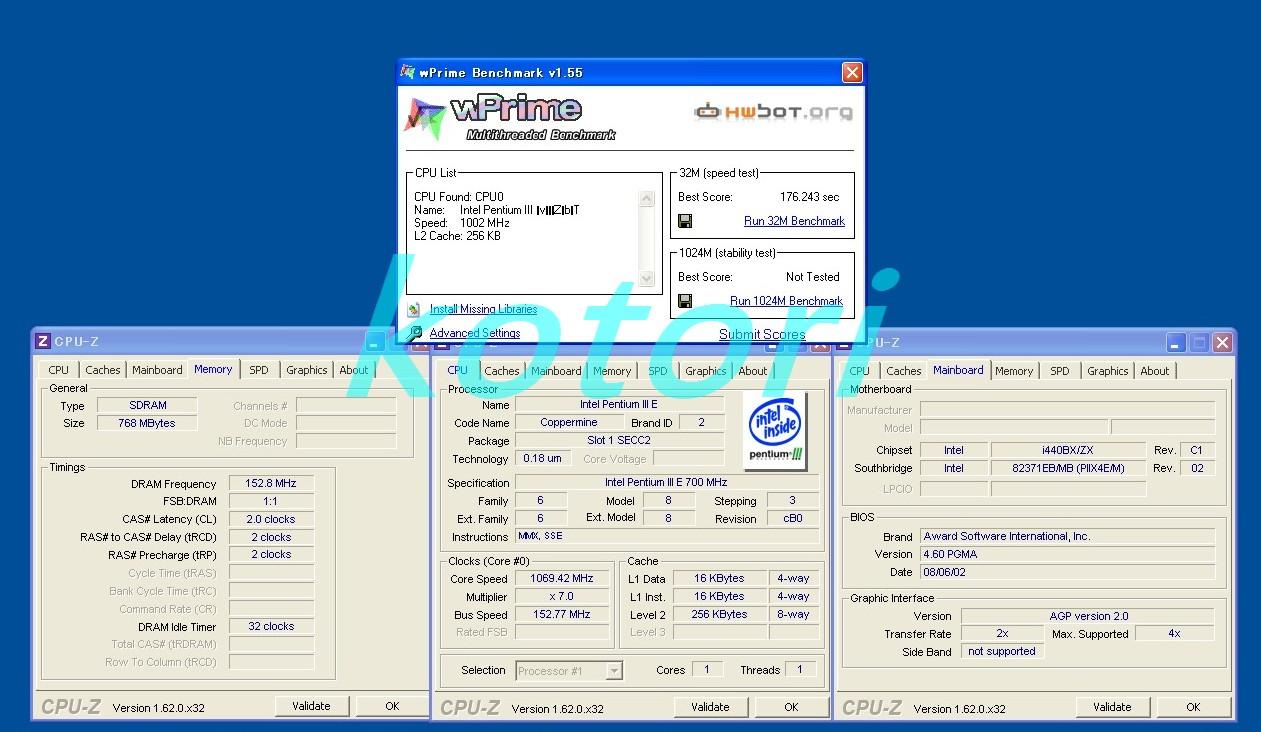Click the Submit Scores link
This screenshot has height=732, width=1261.
762,335
